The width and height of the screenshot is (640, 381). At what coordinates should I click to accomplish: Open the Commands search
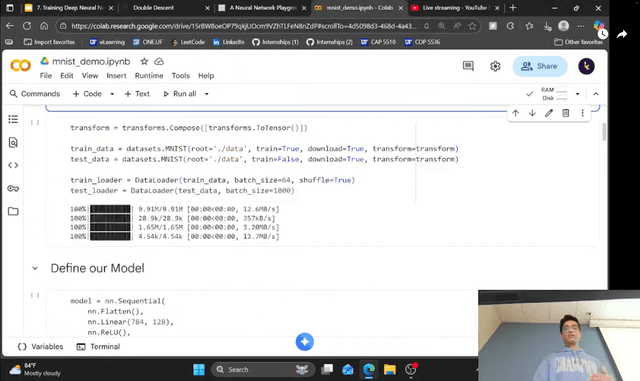point(35,94)
